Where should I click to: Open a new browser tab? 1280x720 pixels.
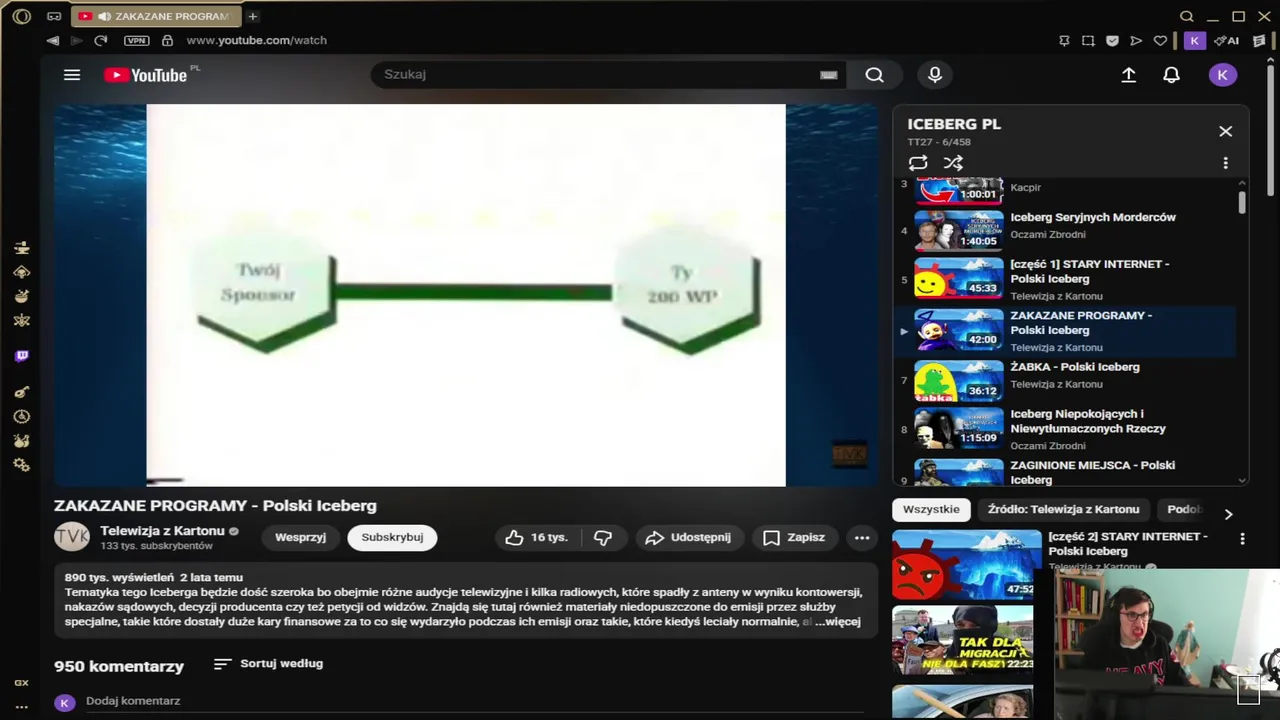[253, 16]
